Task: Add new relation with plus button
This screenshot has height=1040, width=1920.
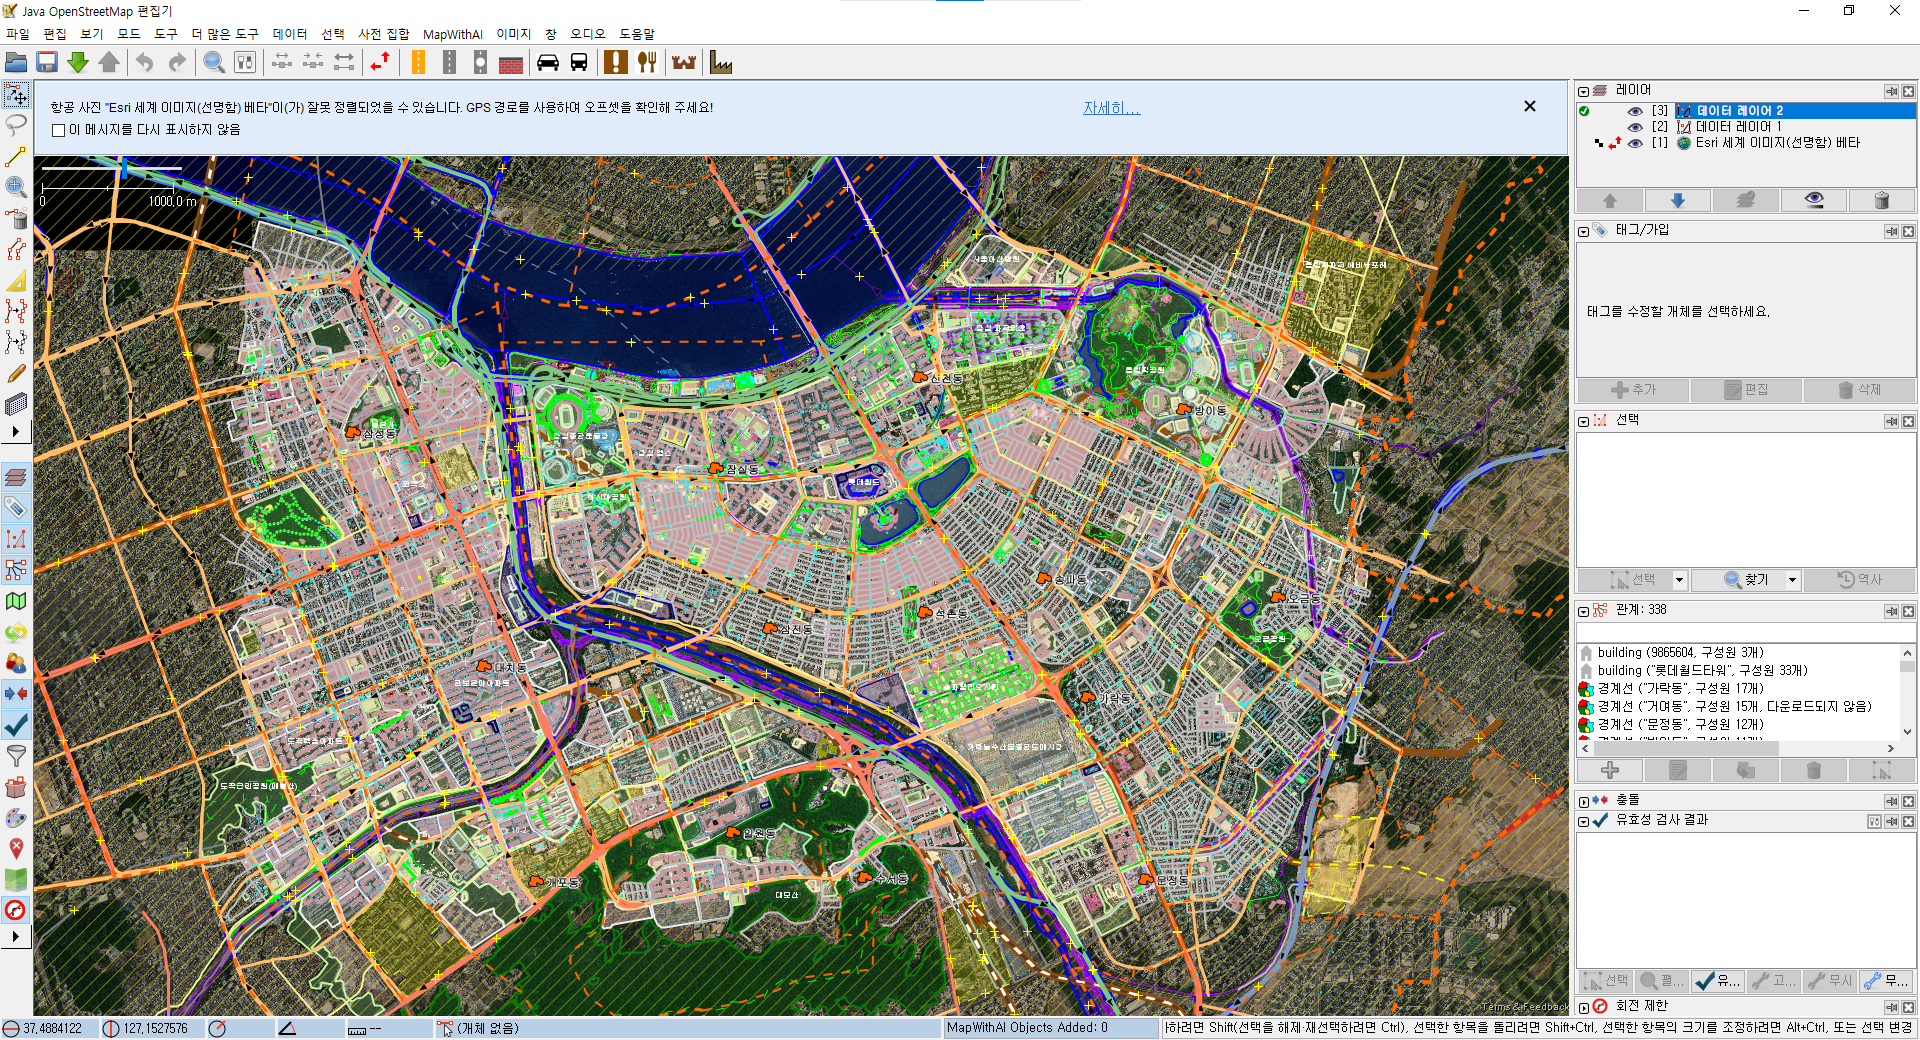Action: 1610,770
